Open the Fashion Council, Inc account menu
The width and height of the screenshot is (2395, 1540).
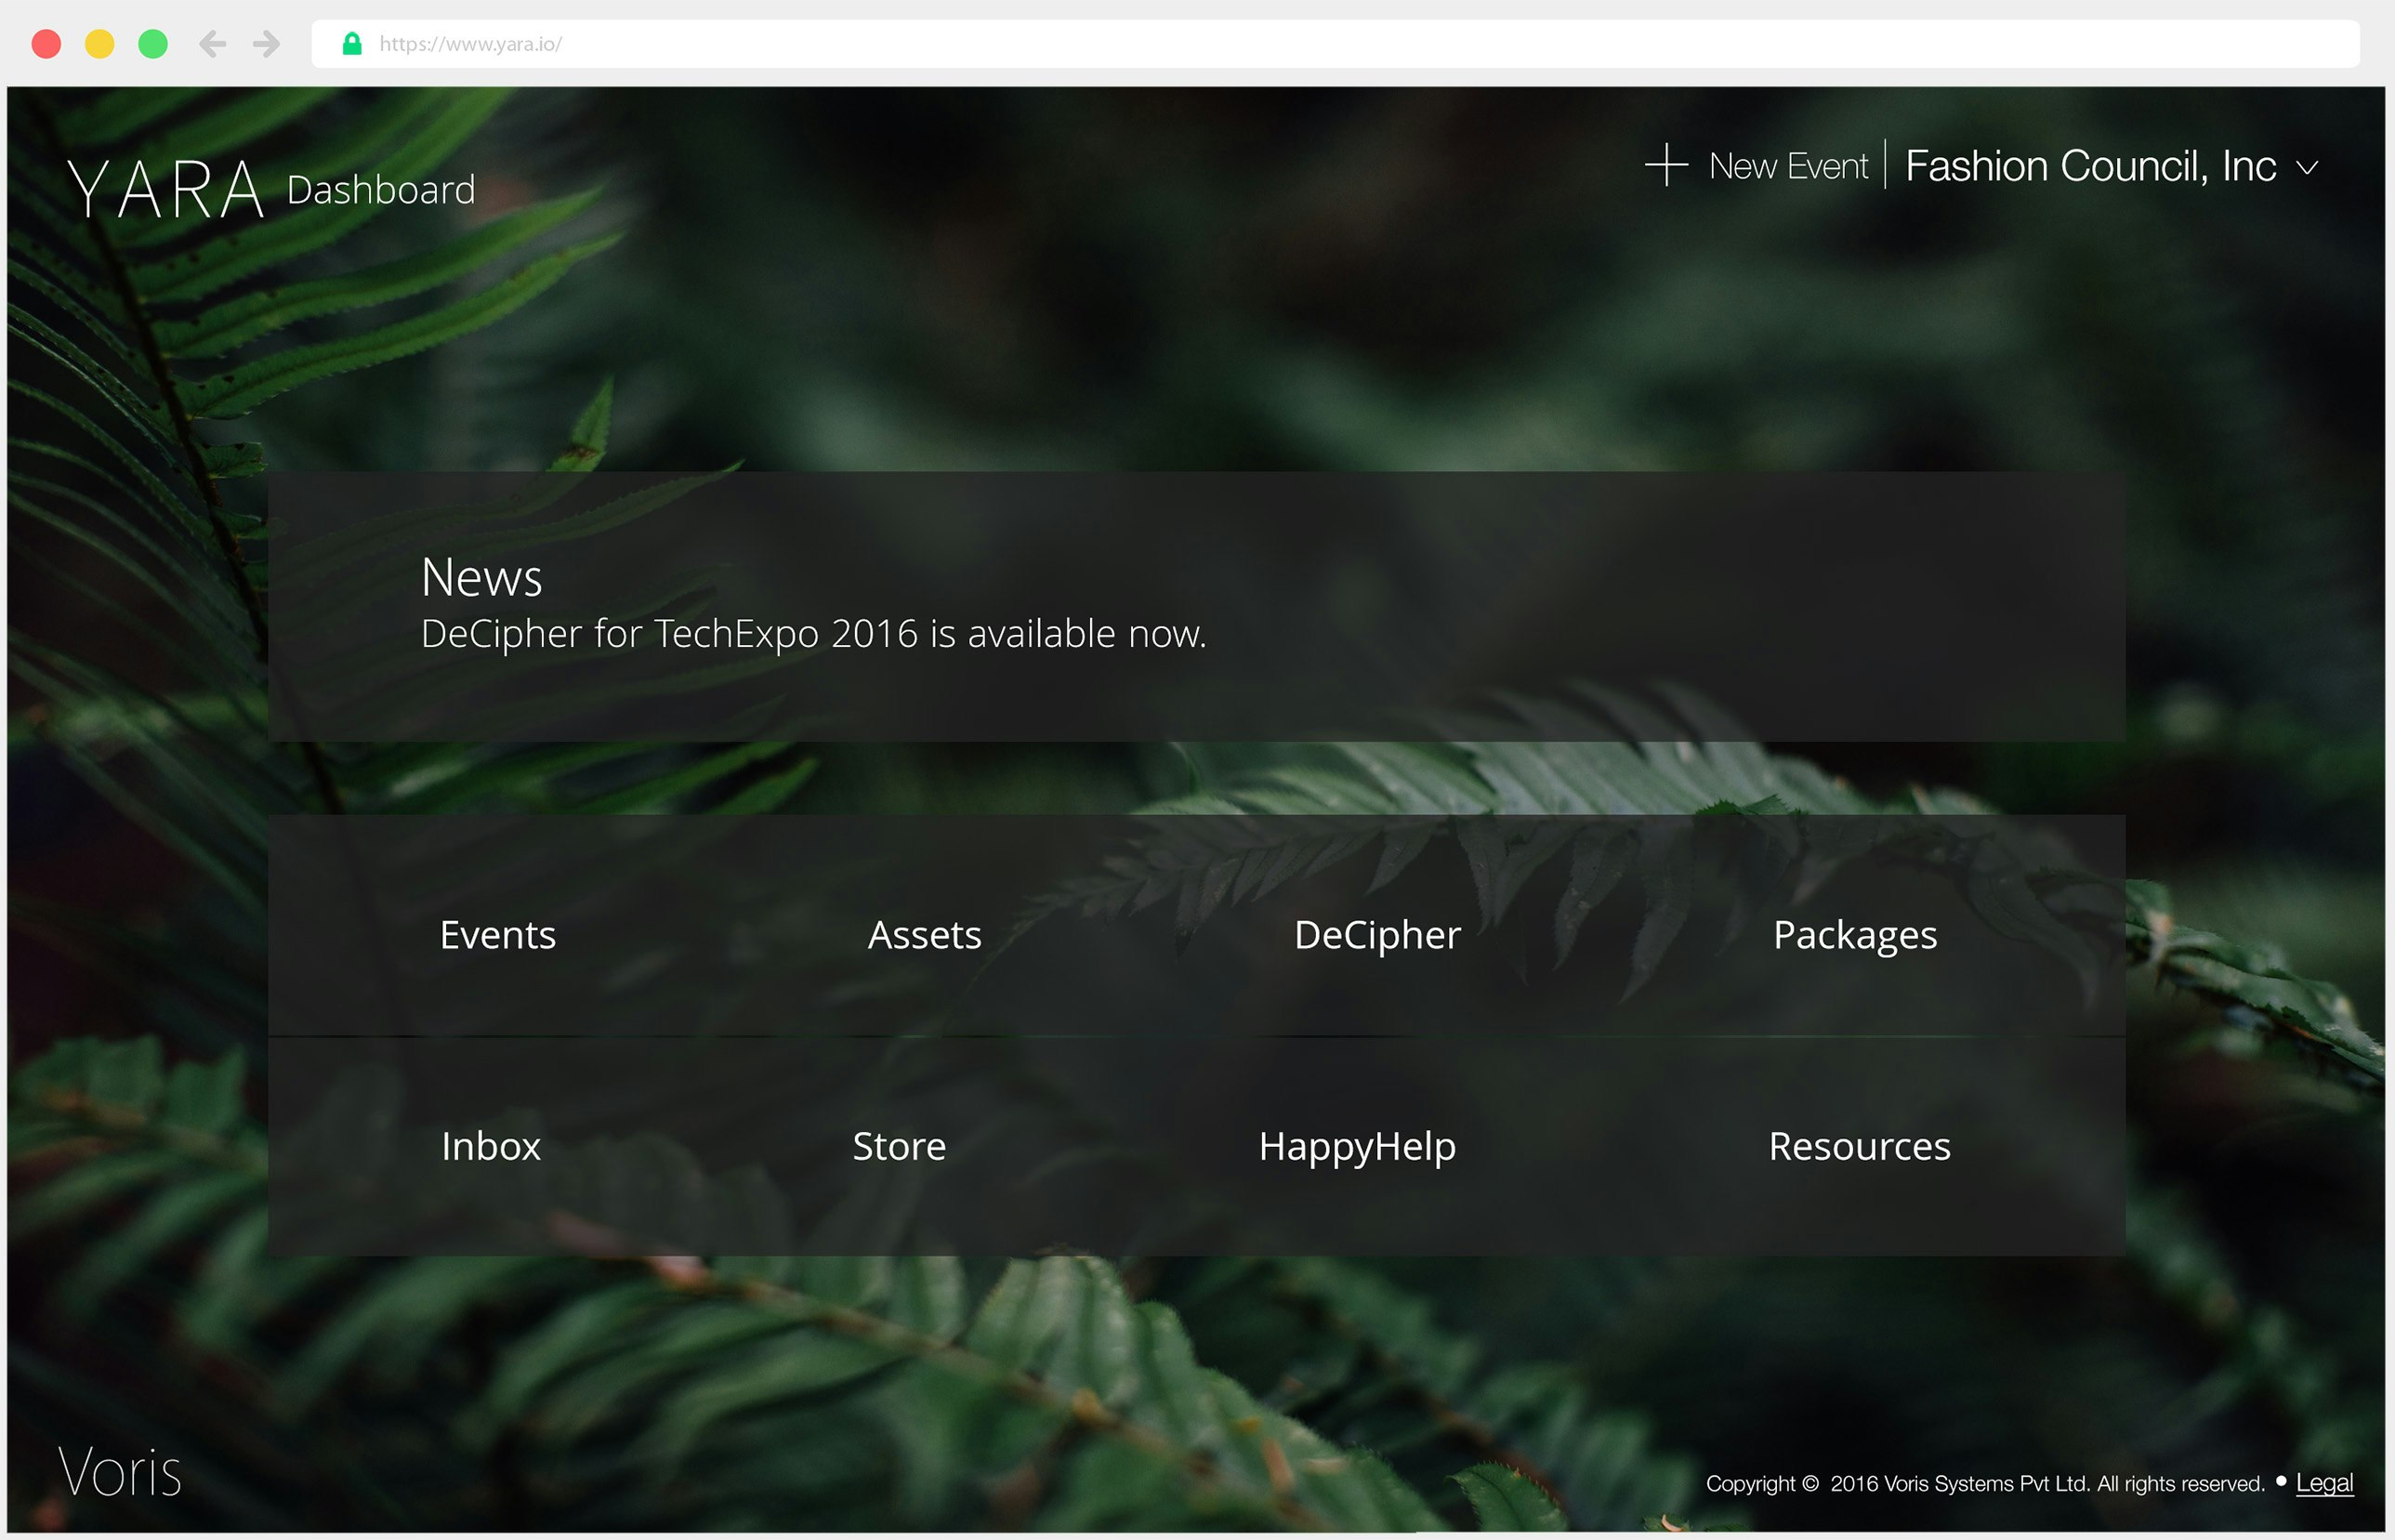click(x=2090, y=166)
